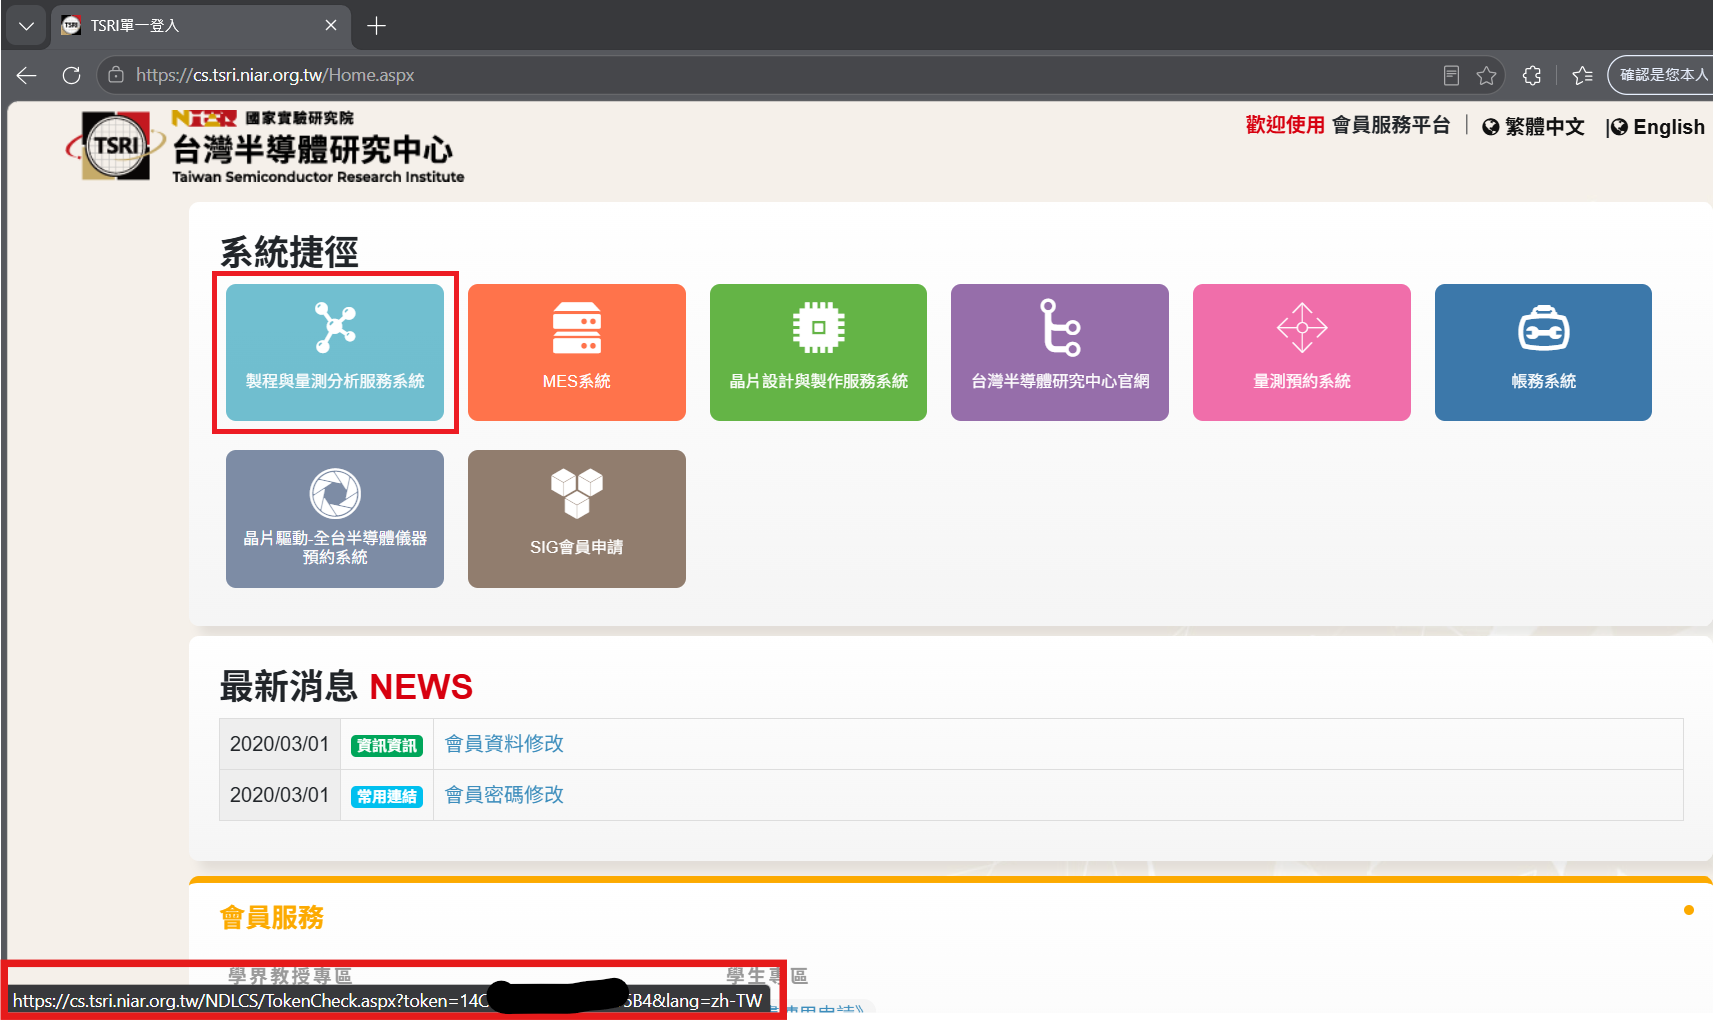Open the browser extensions puzzle icon

pos(1531,75)
